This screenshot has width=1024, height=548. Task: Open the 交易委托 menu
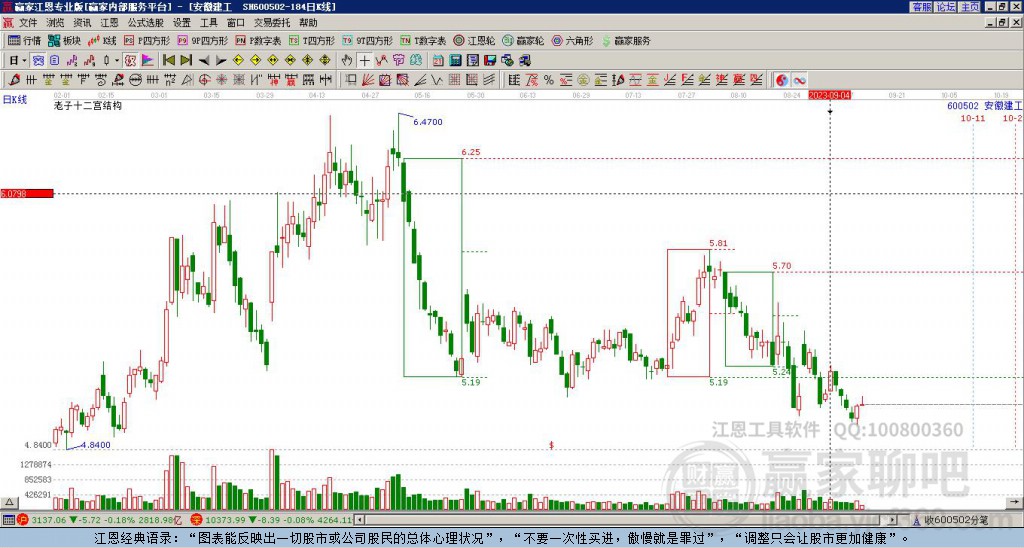point(272,22)
